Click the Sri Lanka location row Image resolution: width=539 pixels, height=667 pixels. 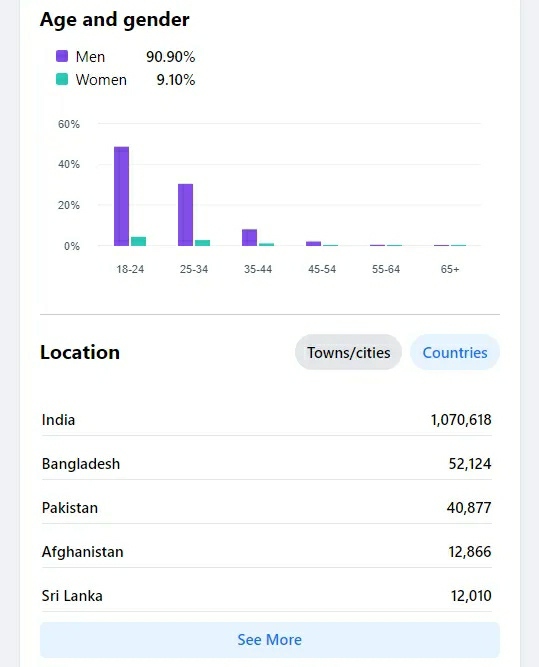[267, 596]
